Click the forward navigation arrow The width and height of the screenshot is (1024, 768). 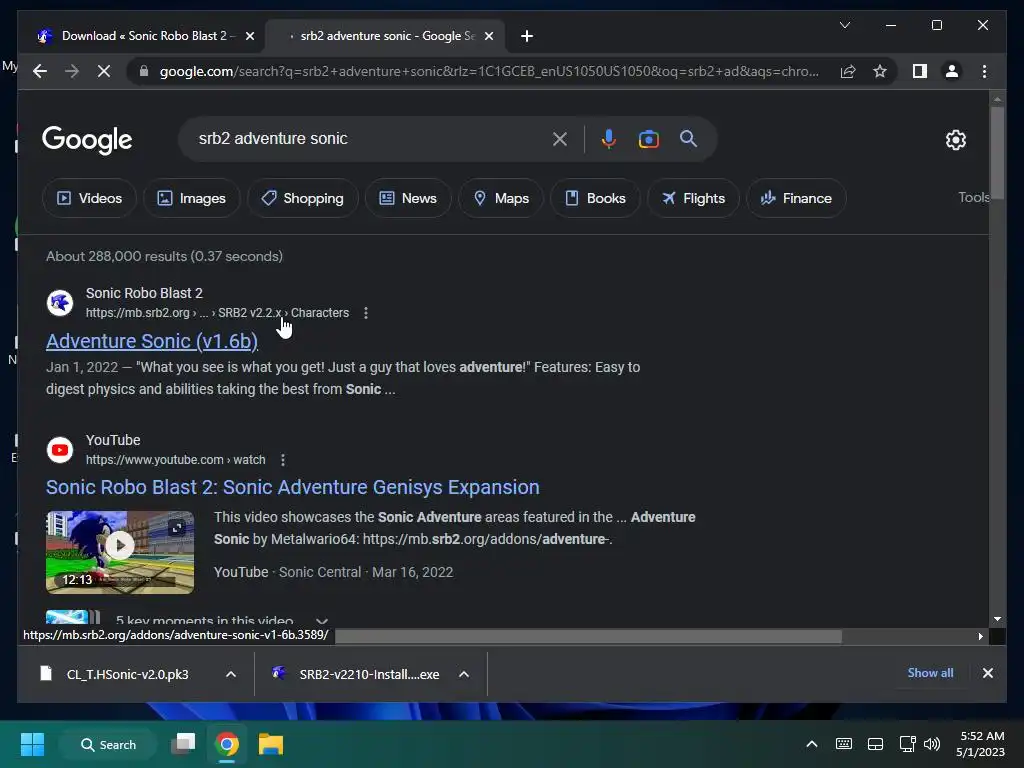(x=72, y=71)
